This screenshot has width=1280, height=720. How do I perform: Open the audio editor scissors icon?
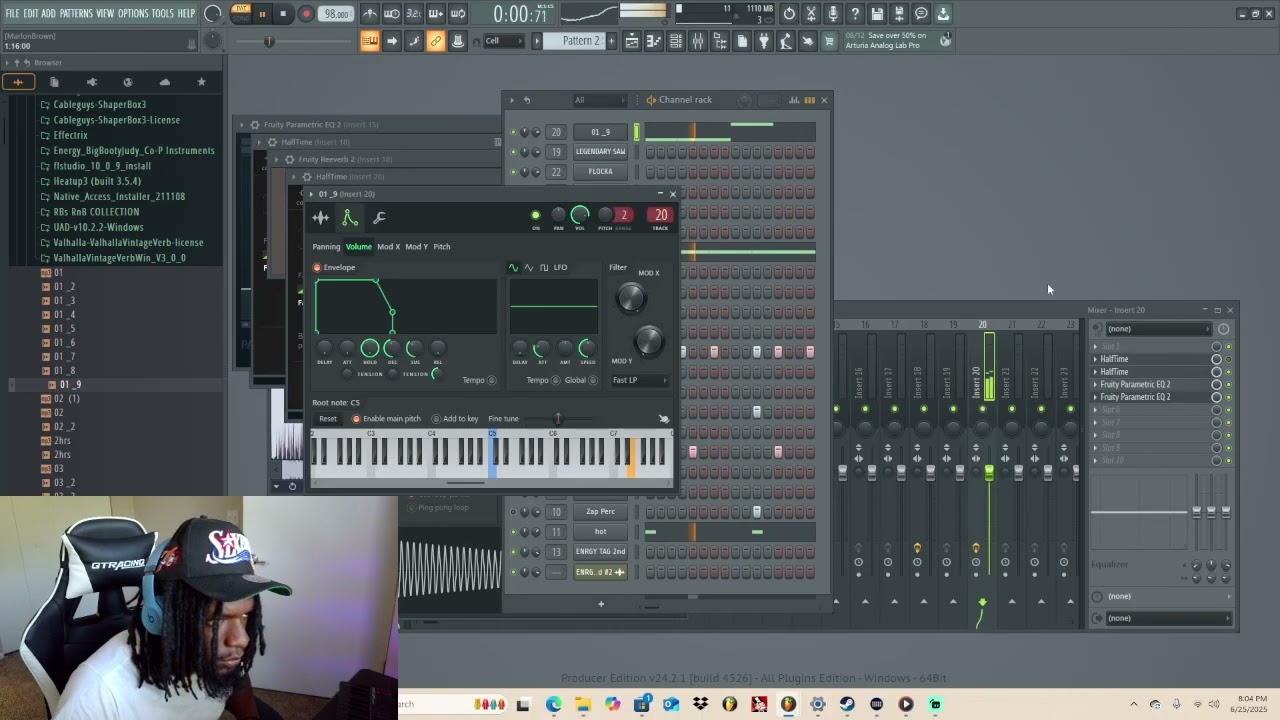(811, 14)
